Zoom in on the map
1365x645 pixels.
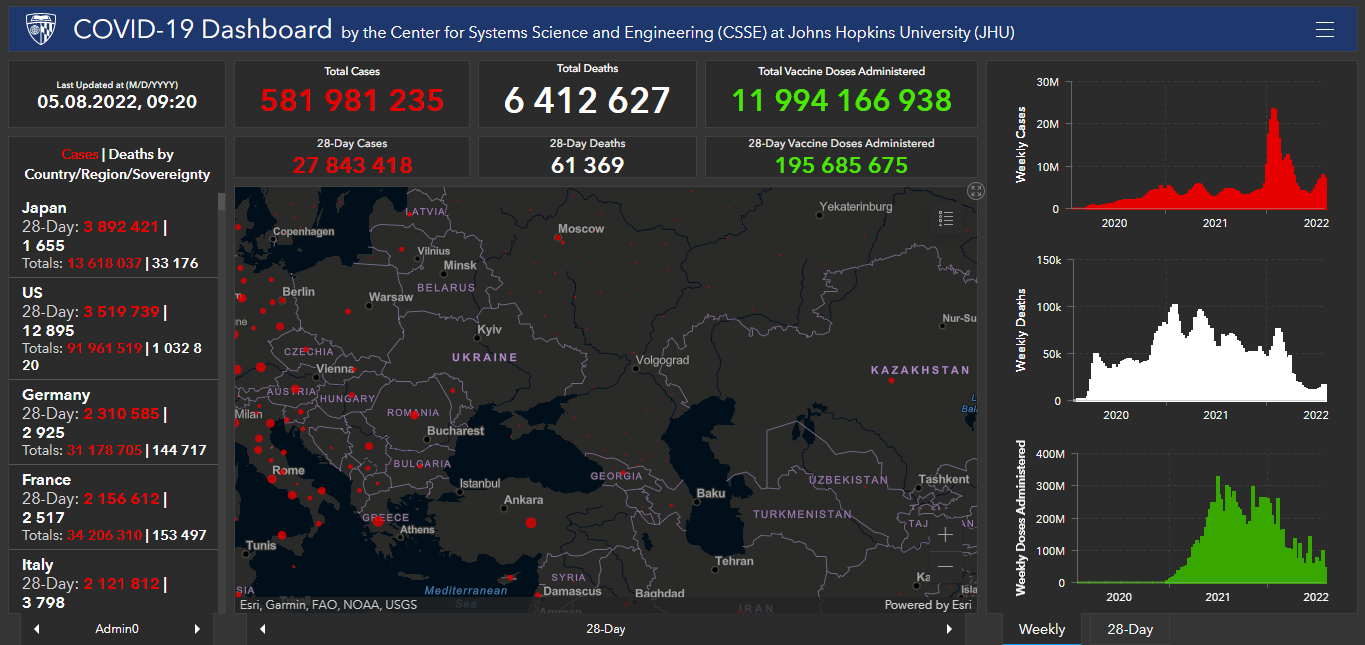point(945,535)
